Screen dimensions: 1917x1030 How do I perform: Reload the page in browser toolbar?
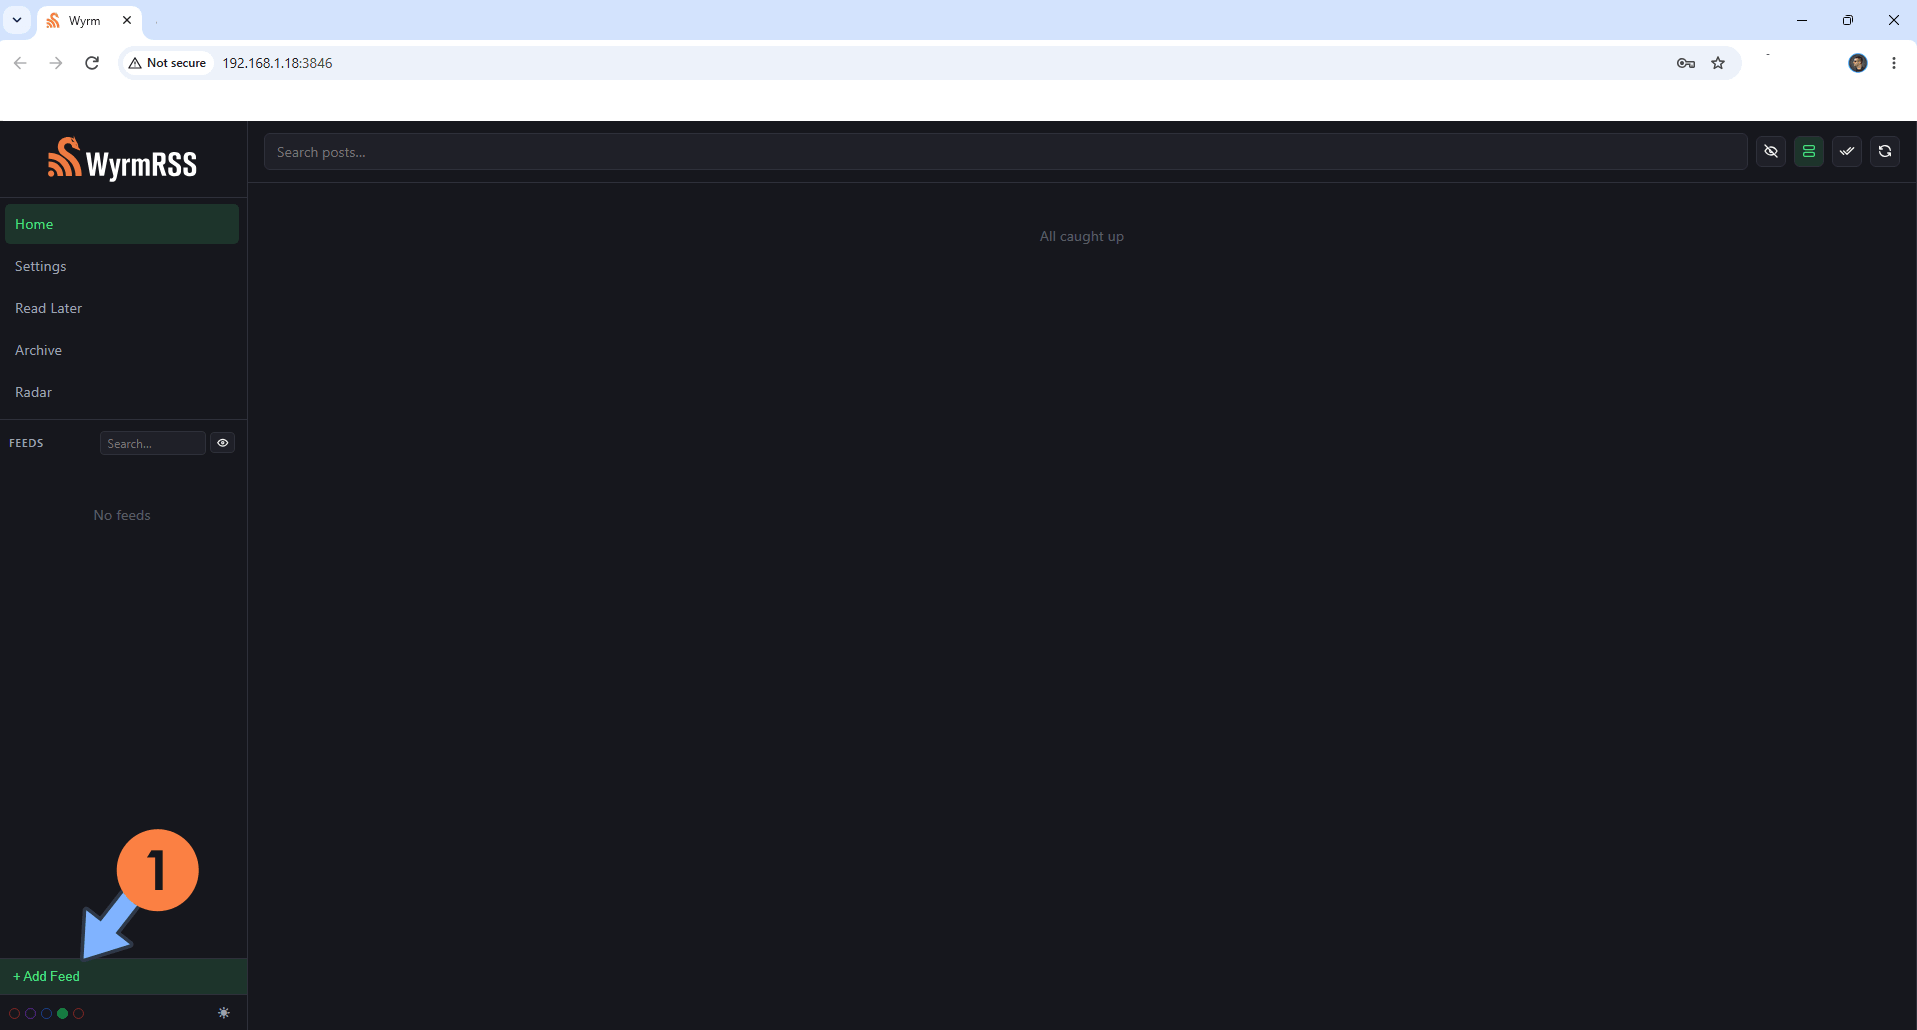(92, 63)
